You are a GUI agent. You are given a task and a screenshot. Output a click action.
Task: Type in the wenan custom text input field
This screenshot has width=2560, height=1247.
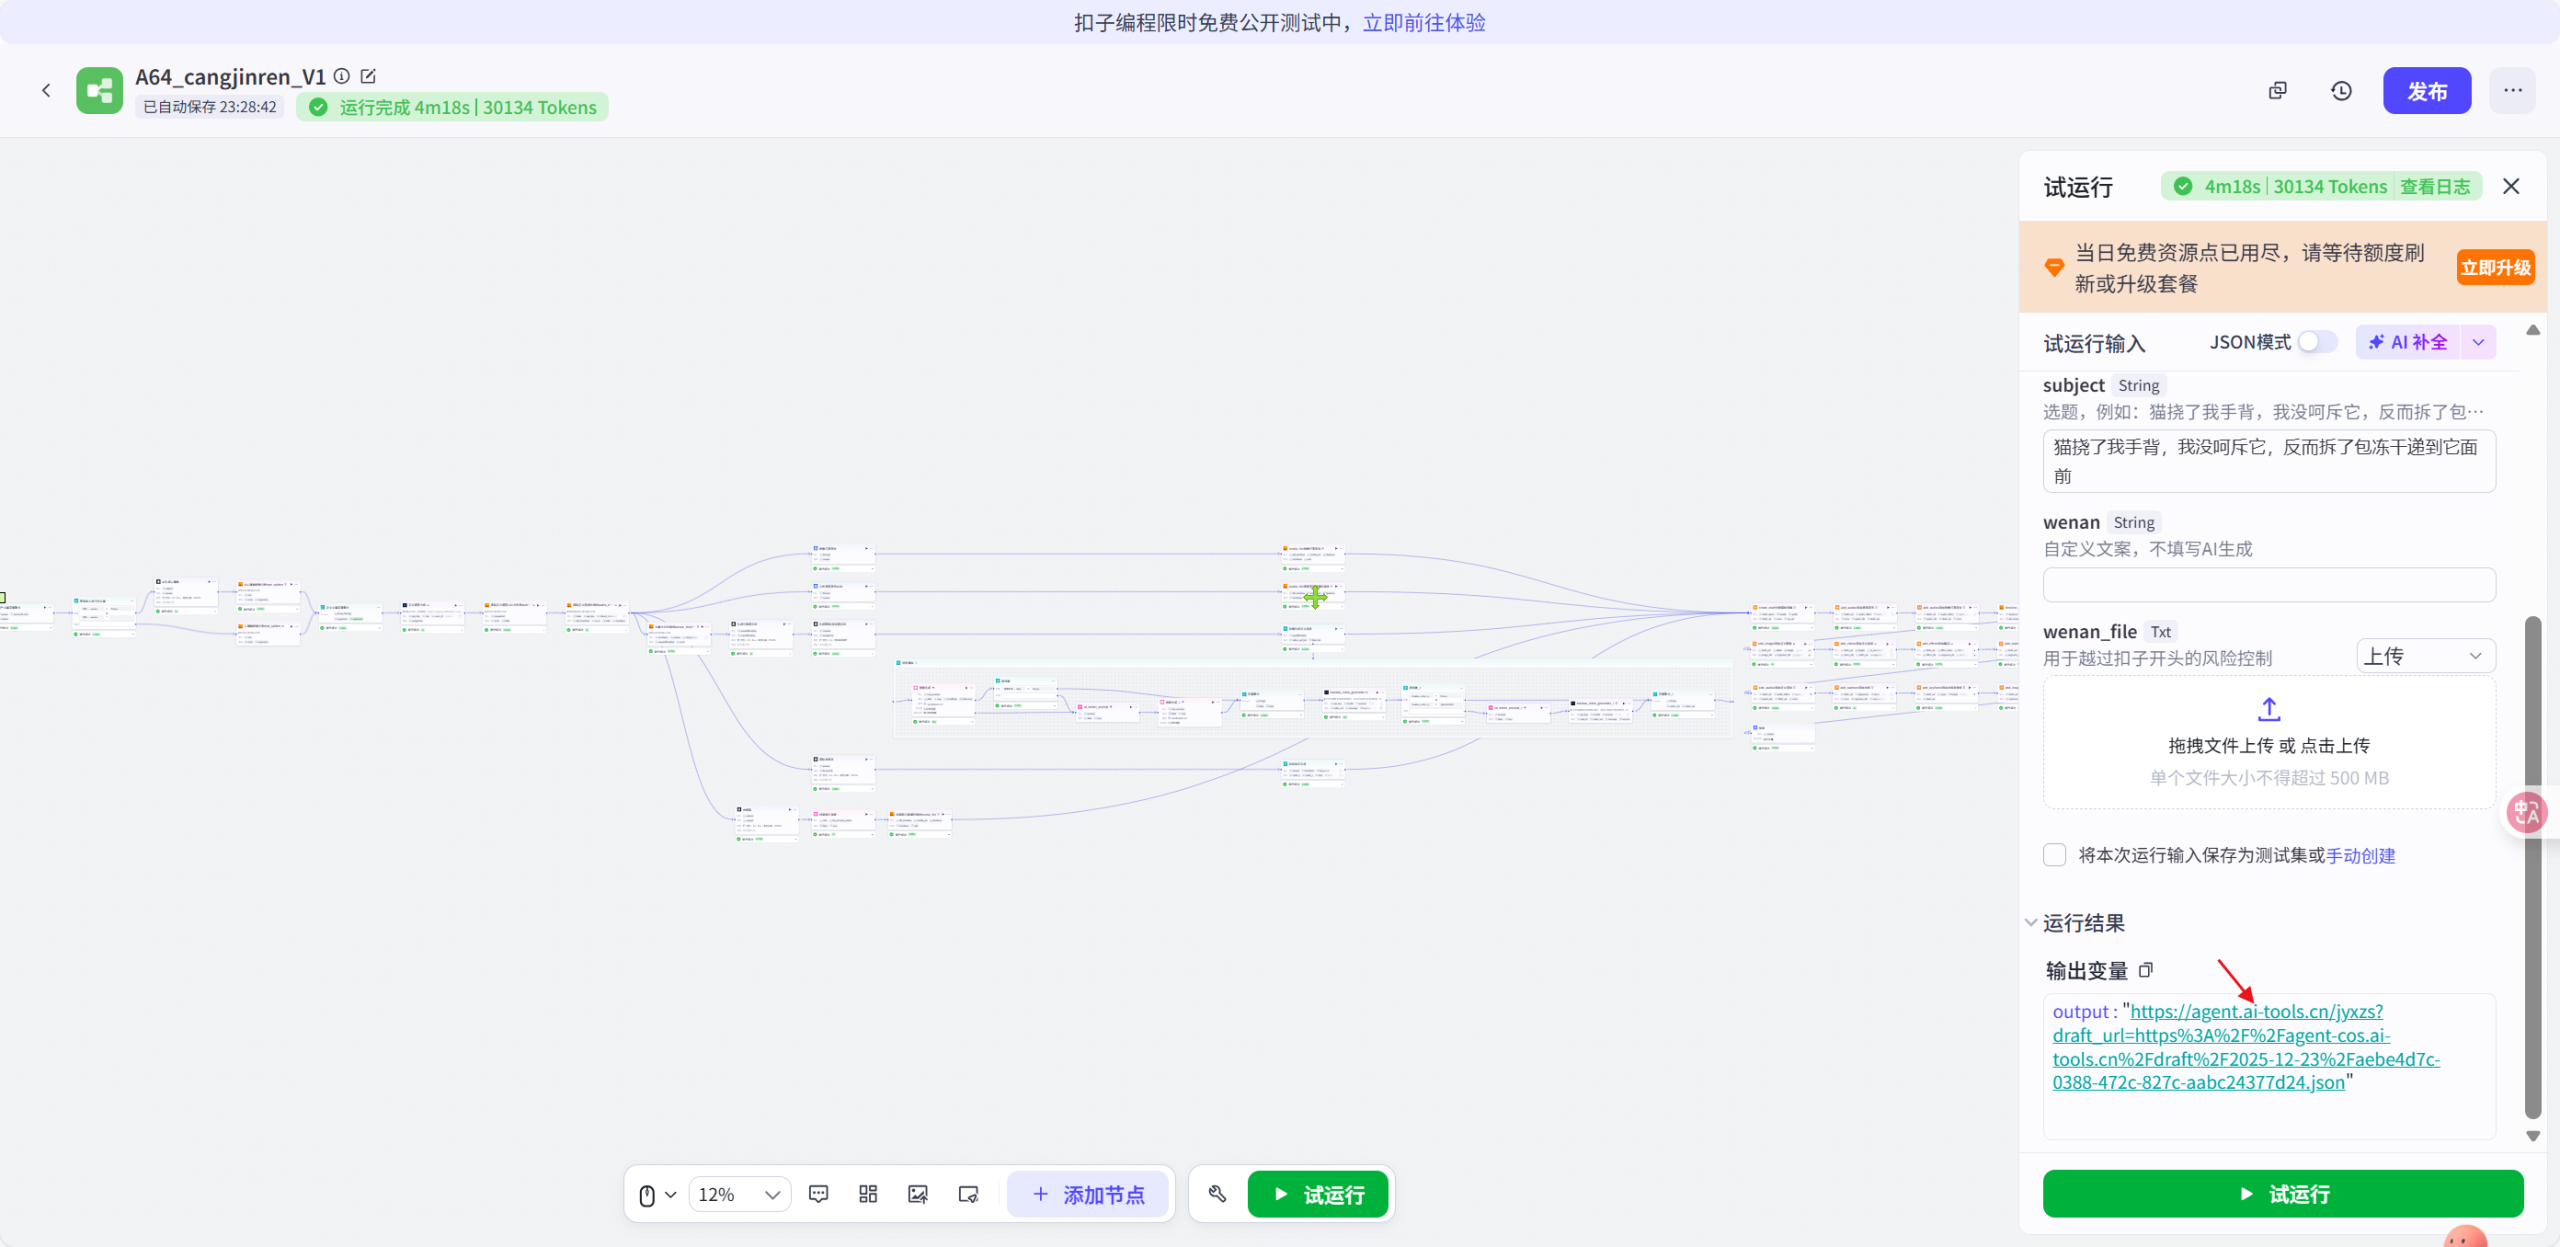pos(2268,584)
